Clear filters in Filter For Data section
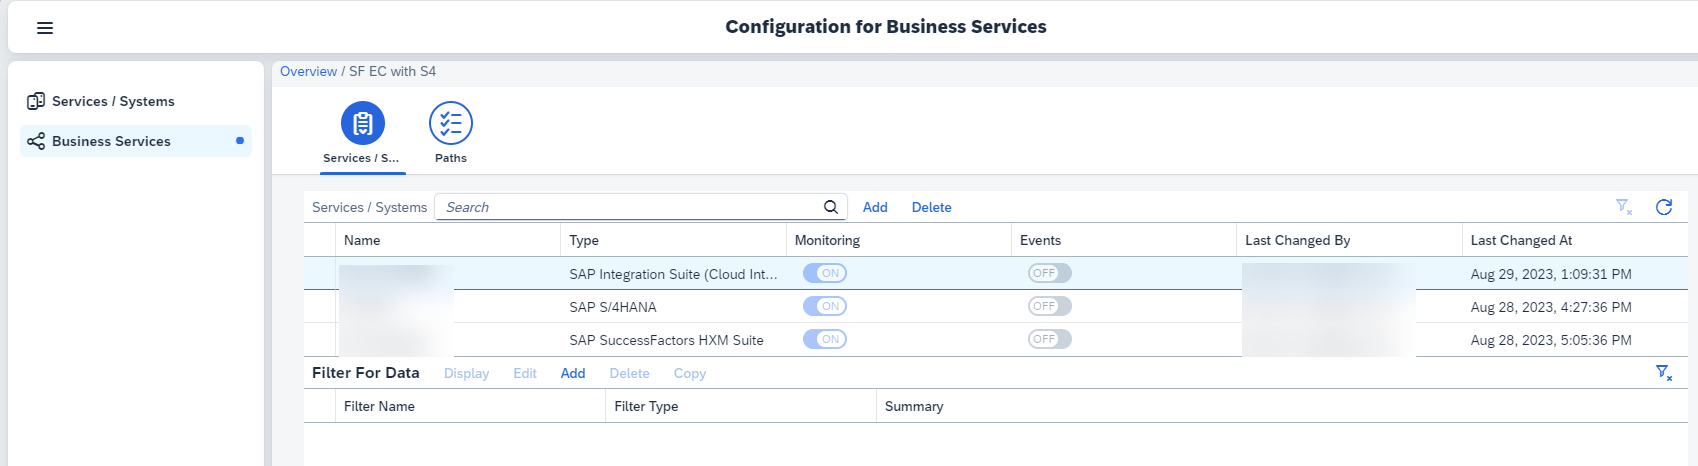 point(1664,373)
